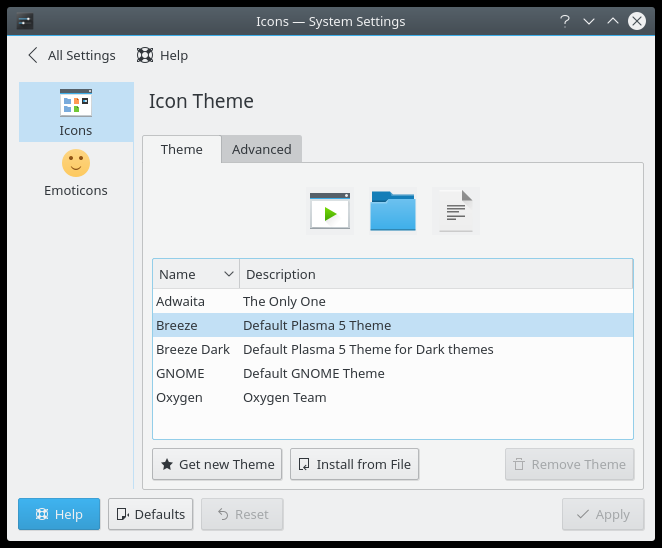Click the Remove Theme button
The width and height of the screenshot is (662, 548).
[570, 464]
